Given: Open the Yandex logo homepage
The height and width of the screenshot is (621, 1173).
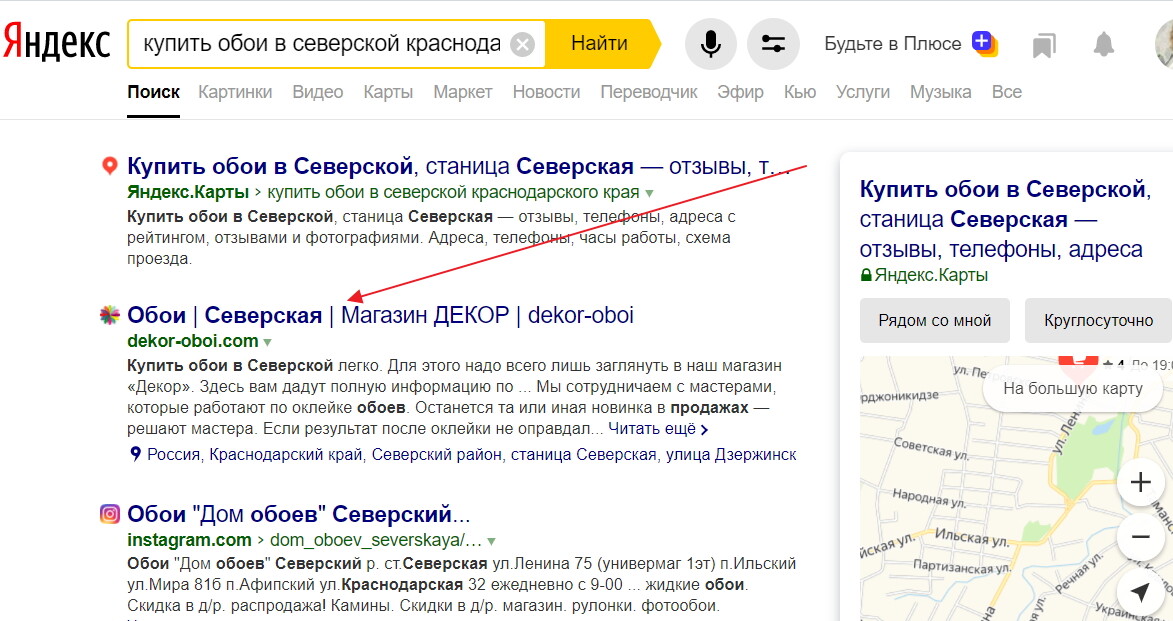Looking at the screenshot, I should coord(56,43).
